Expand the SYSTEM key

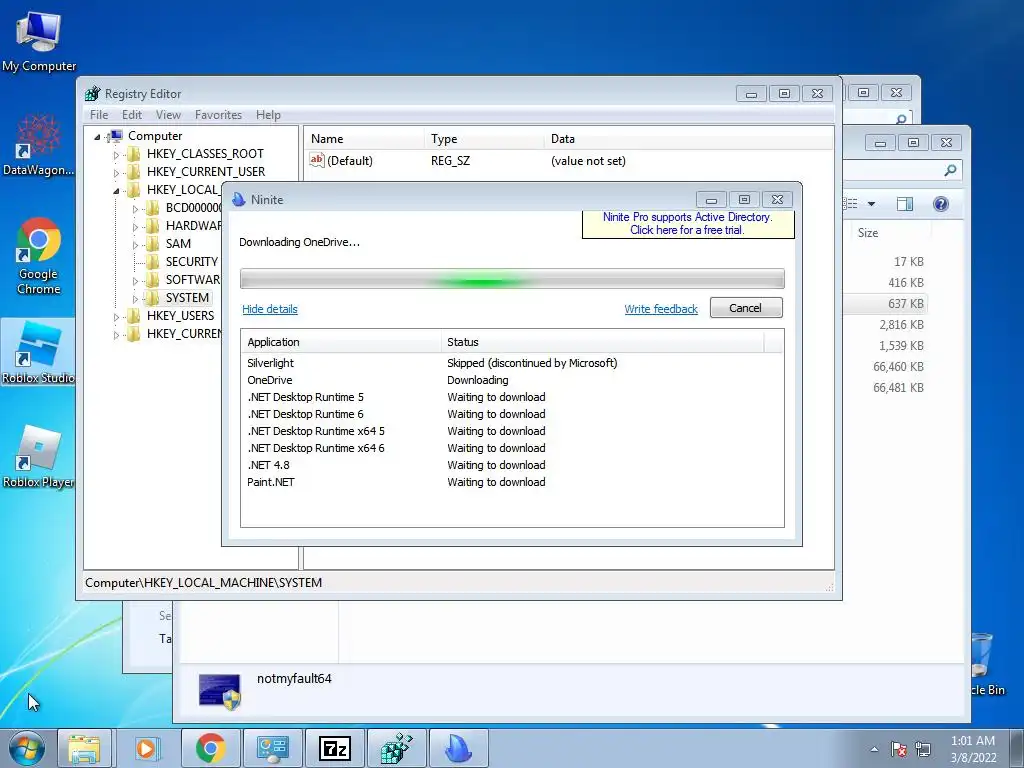(135, 298)
